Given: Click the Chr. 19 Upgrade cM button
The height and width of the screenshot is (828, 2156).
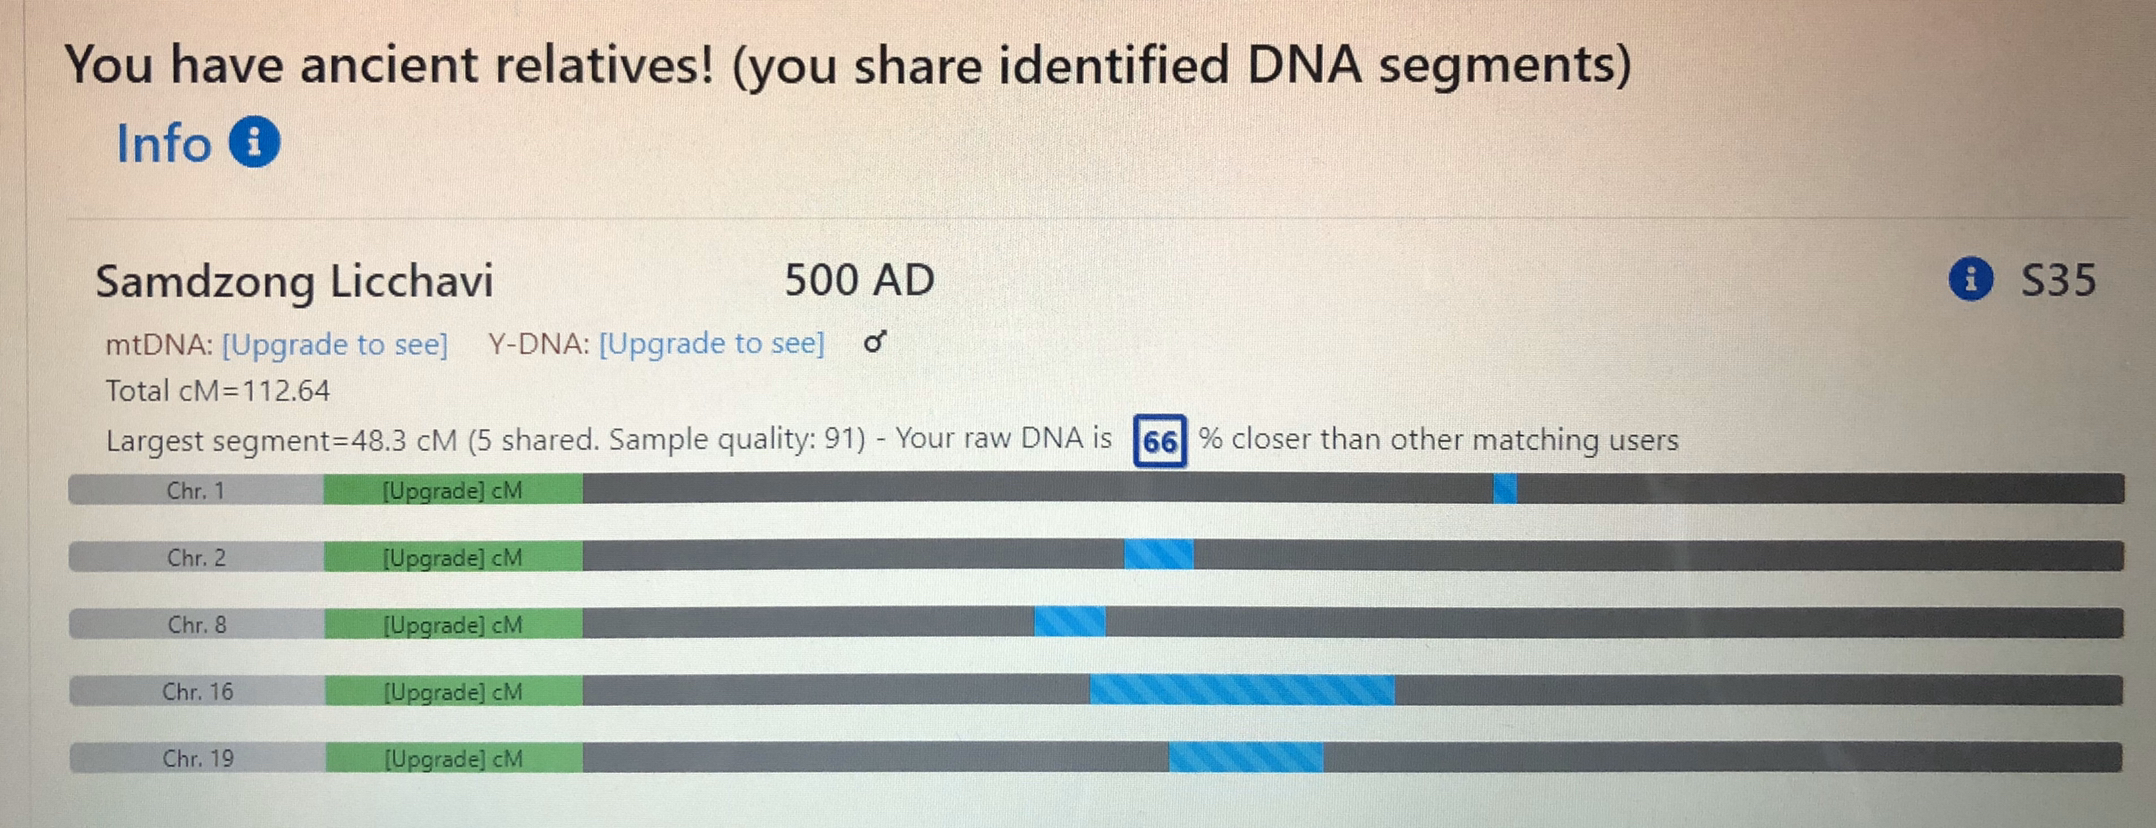Looking at the screenshot, I should pos(453,758).
